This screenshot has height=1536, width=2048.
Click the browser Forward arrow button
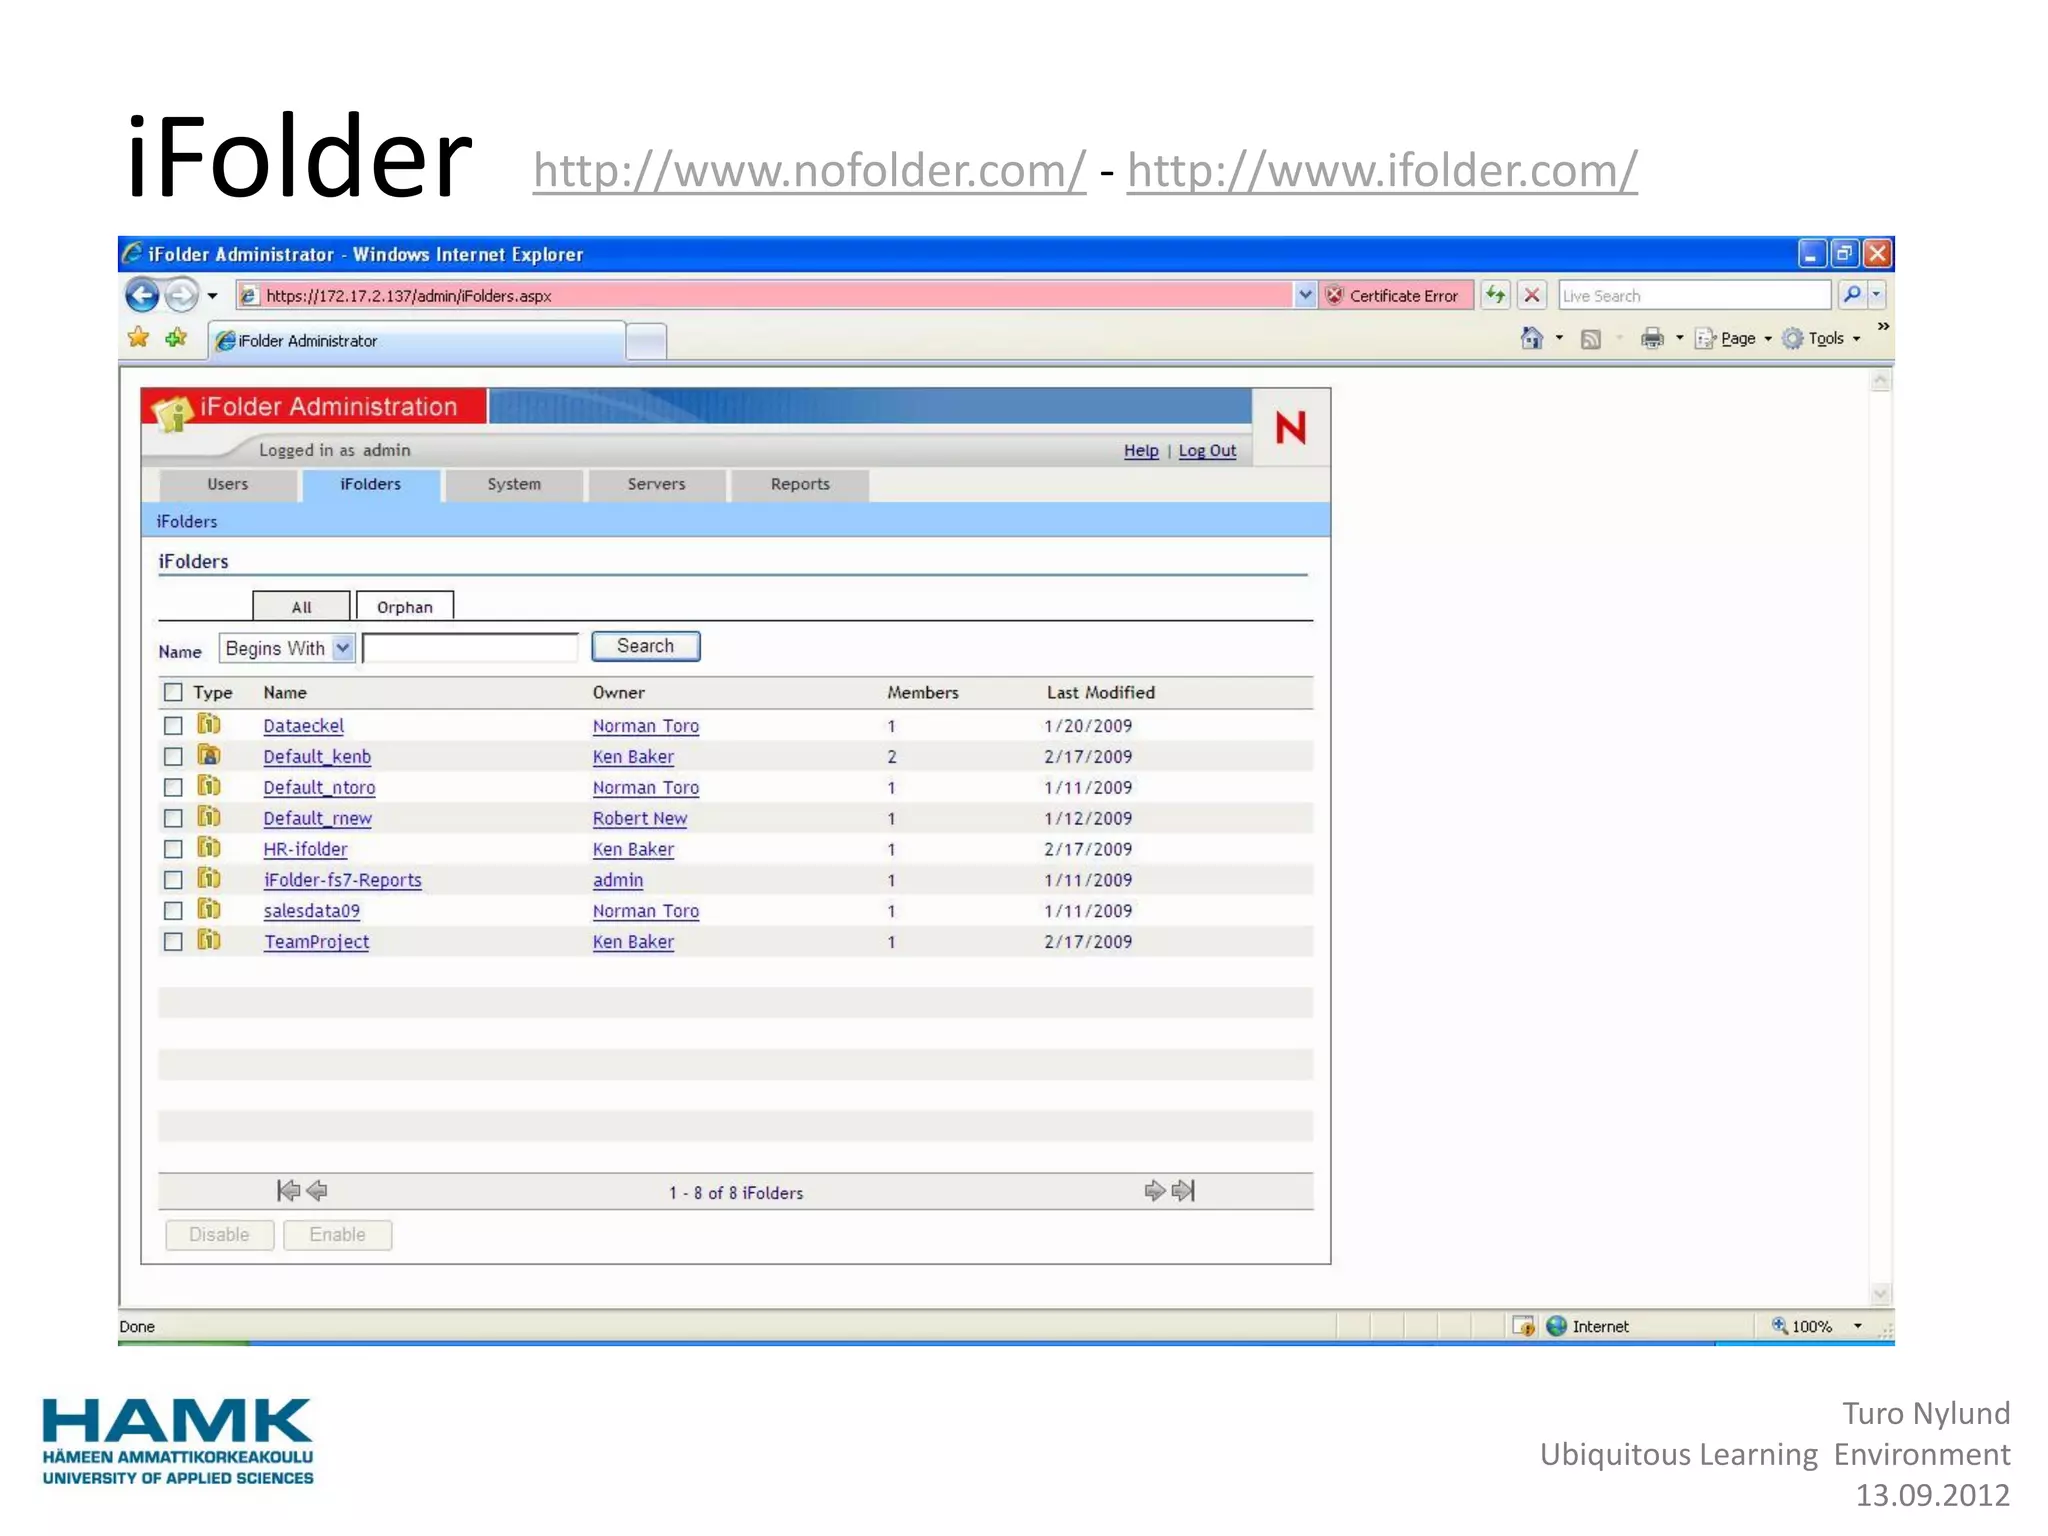(x=181, y=295)
